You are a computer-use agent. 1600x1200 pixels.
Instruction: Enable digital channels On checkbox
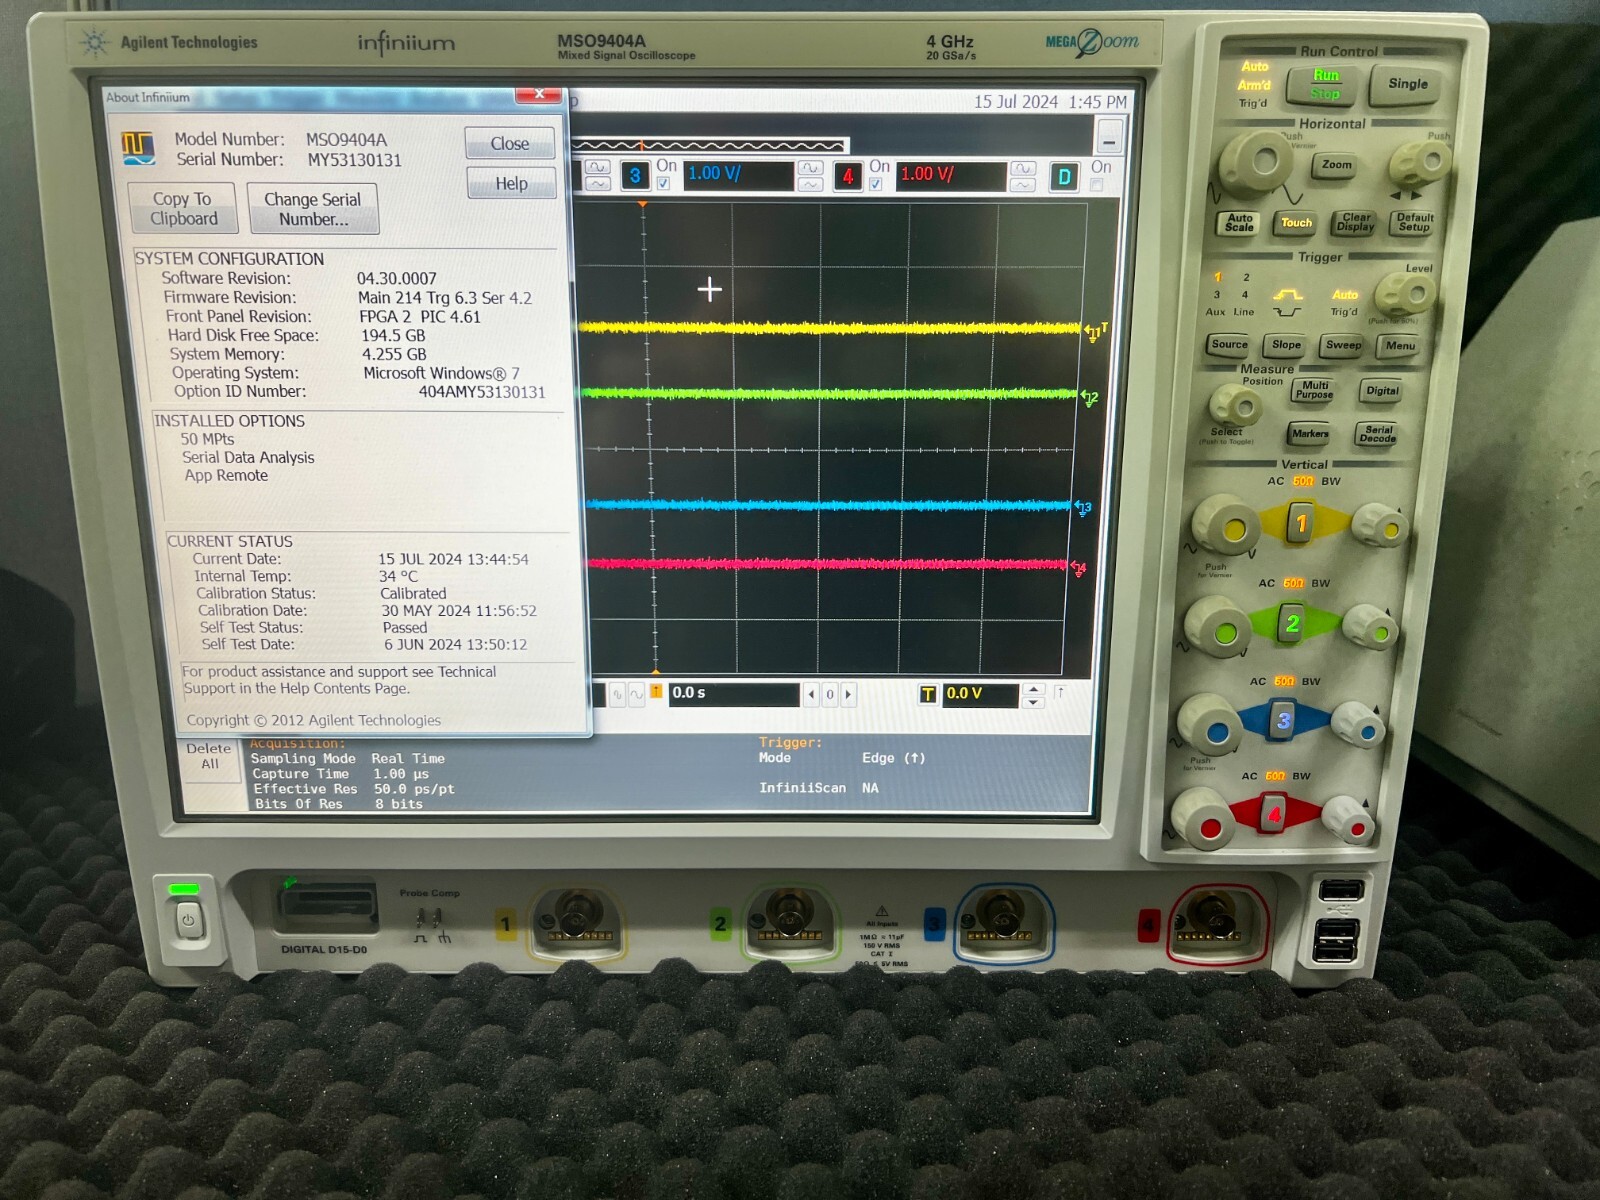1097,186
